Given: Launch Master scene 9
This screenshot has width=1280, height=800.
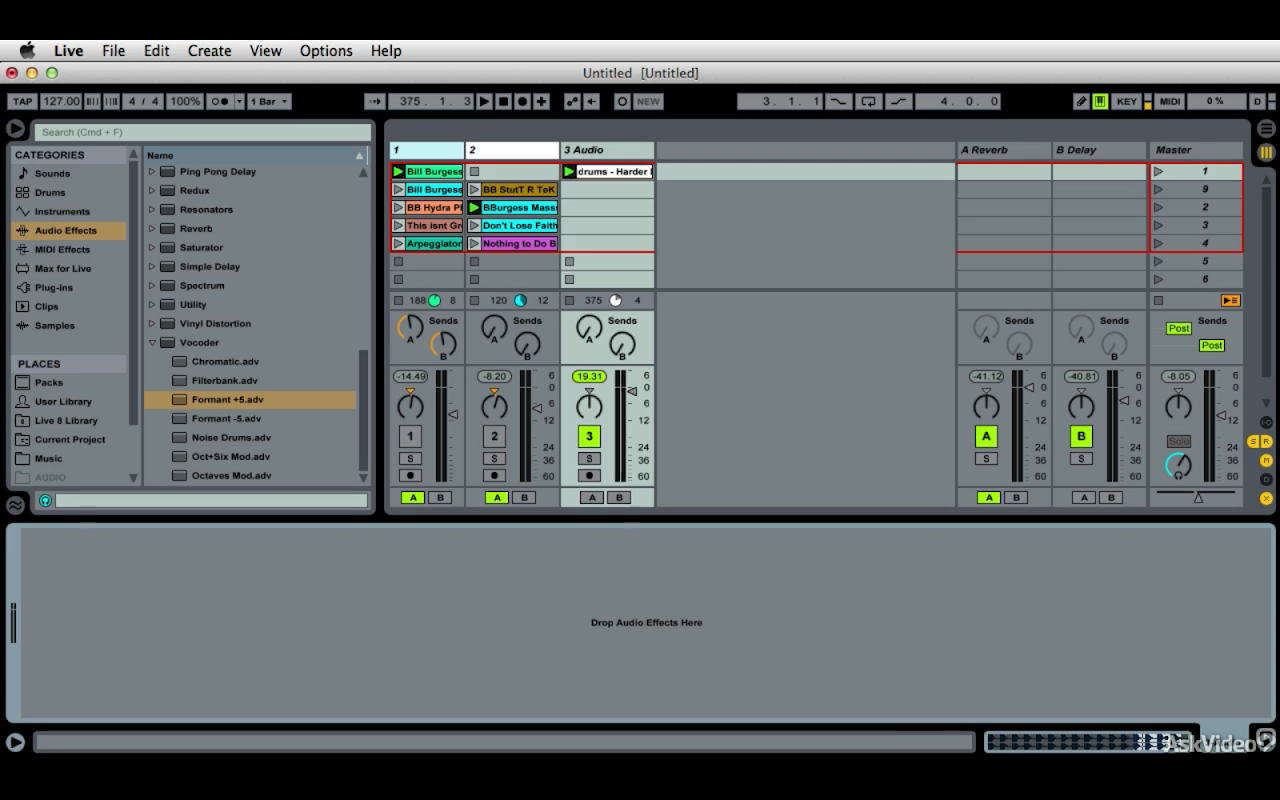Looking at the screenshot, I should pyautogui.click(x=1159, y=189).
